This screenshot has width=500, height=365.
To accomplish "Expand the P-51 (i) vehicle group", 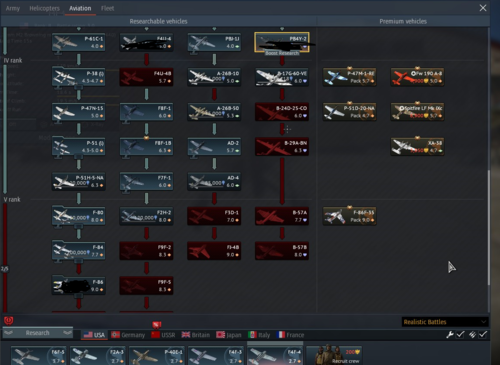I will pyautogui.click(x=79, y=146).
